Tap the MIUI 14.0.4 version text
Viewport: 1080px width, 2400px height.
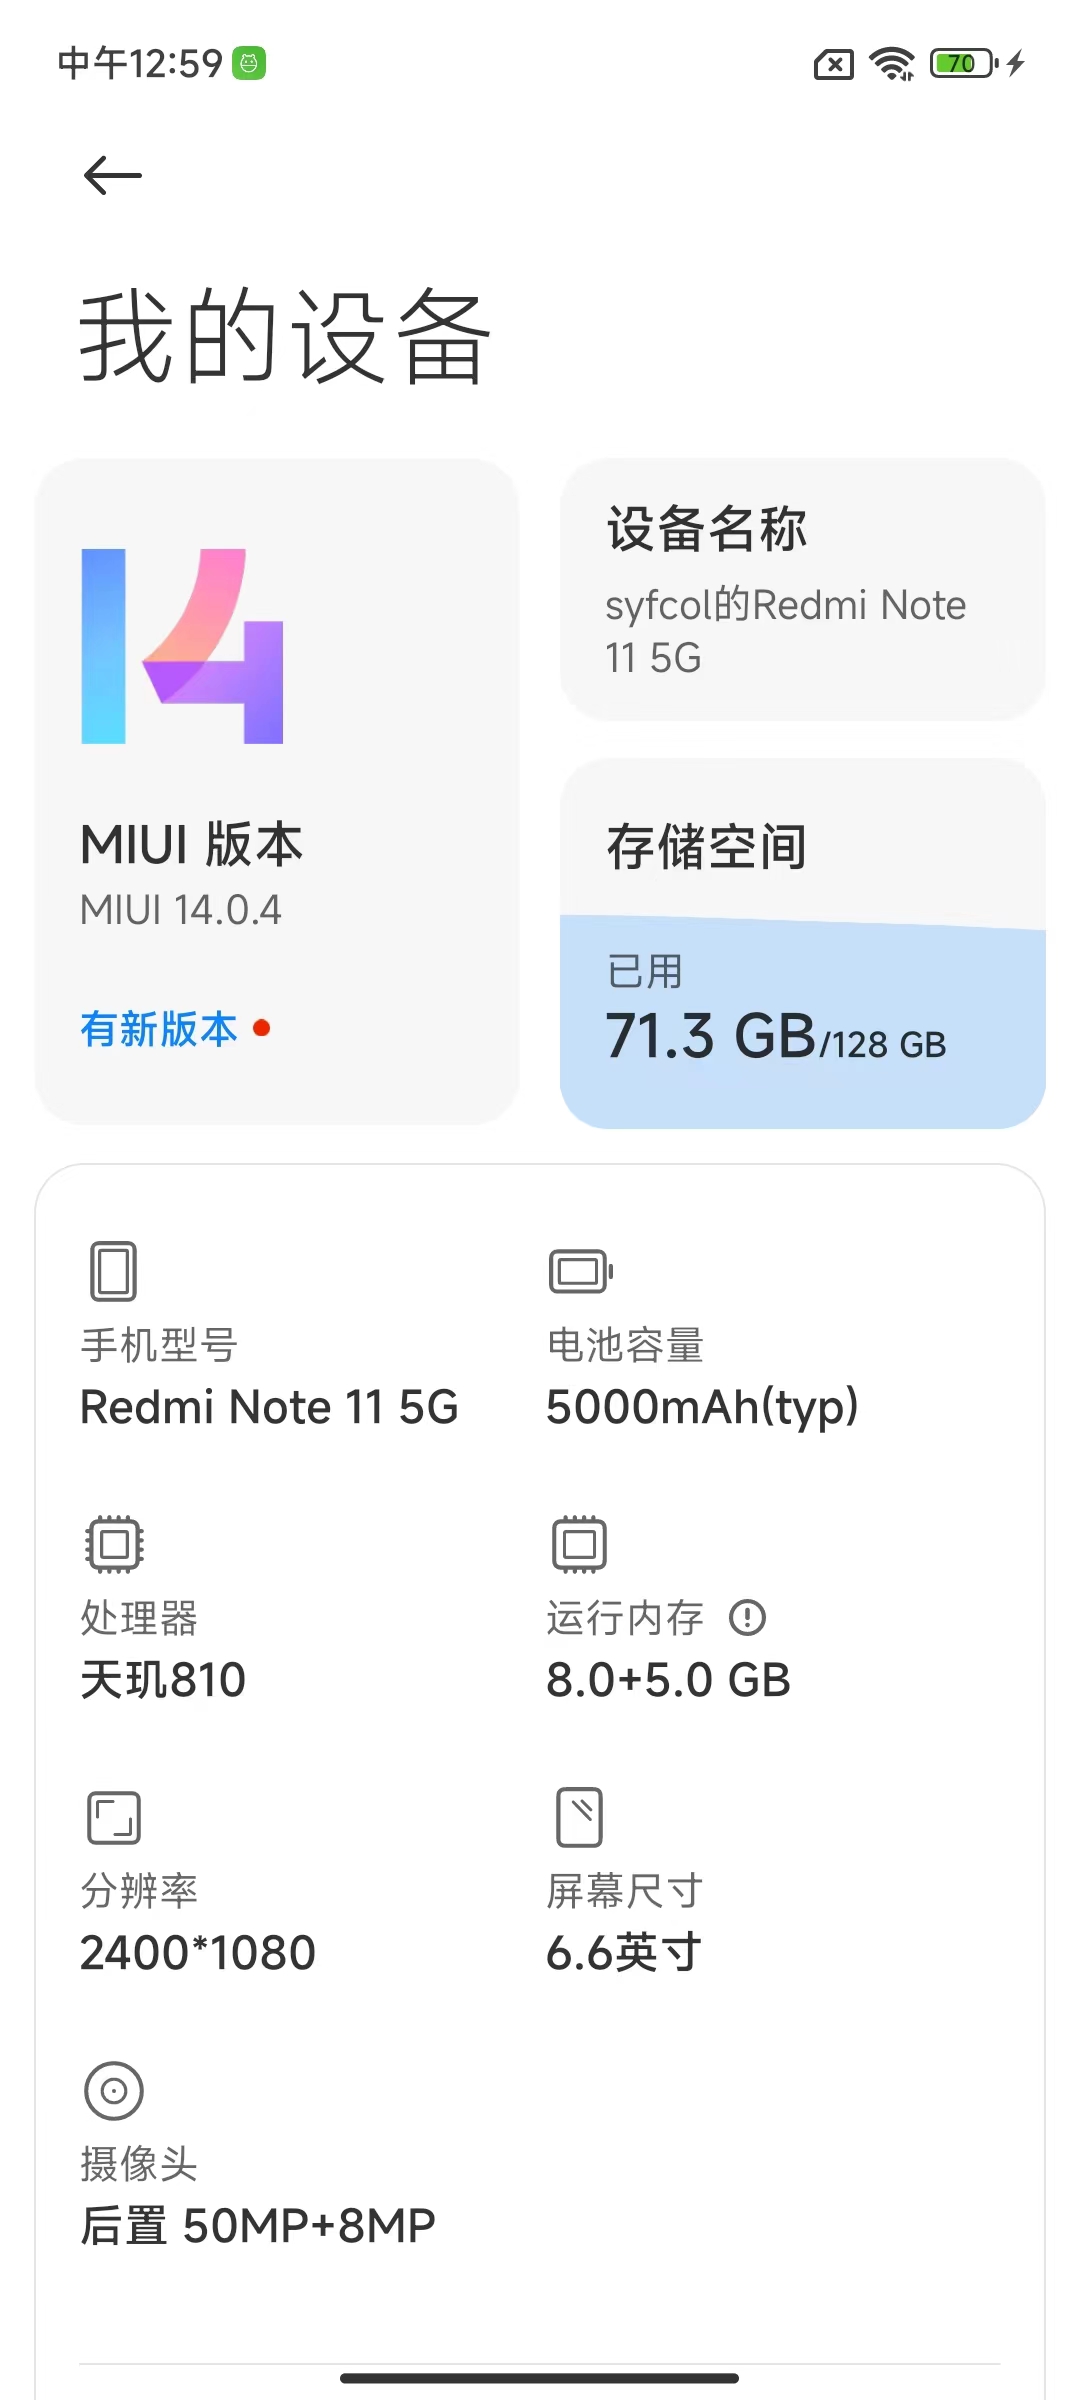(x=181, y=910)
